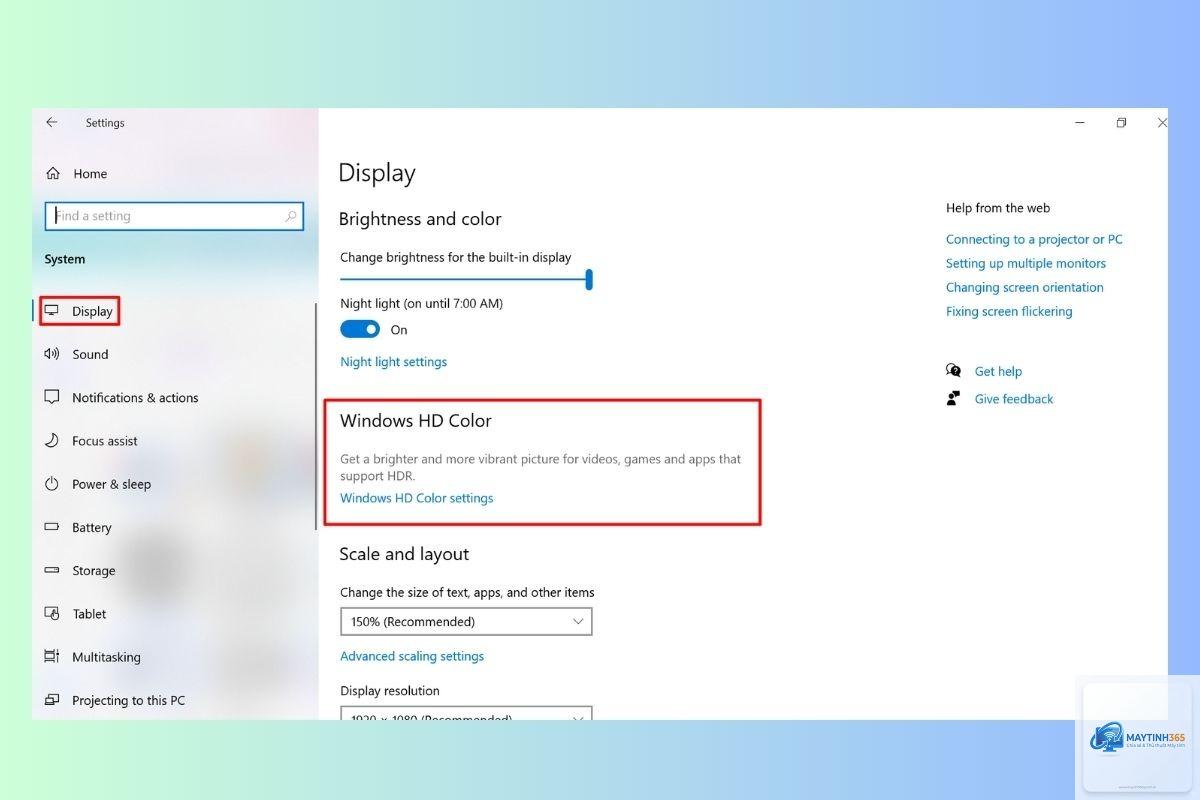Open Connecting to a projector or PC

[x=1034, y=239]
